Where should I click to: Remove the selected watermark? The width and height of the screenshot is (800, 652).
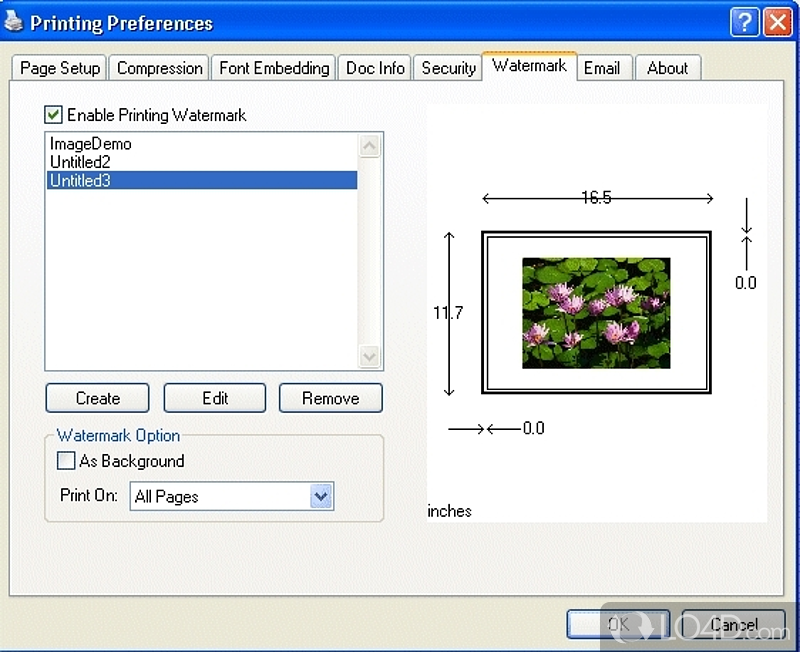(x=331, y=398)
